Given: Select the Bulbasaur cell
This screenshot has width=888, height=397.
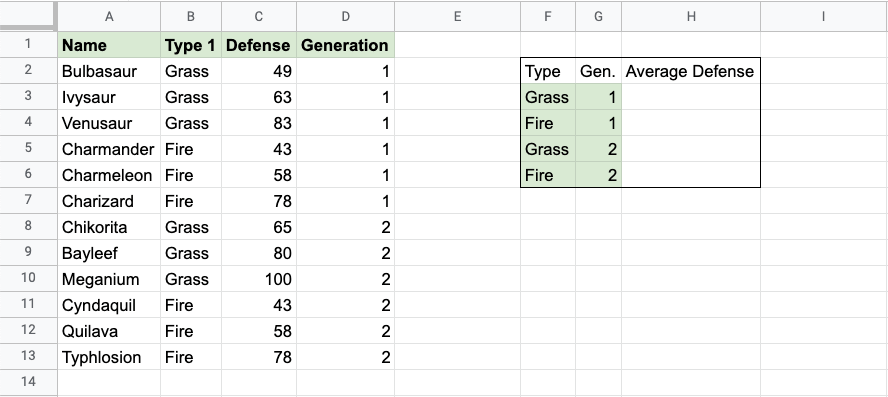Looking at the screenshot, I should pyautogui.click(x=109, y=71).
